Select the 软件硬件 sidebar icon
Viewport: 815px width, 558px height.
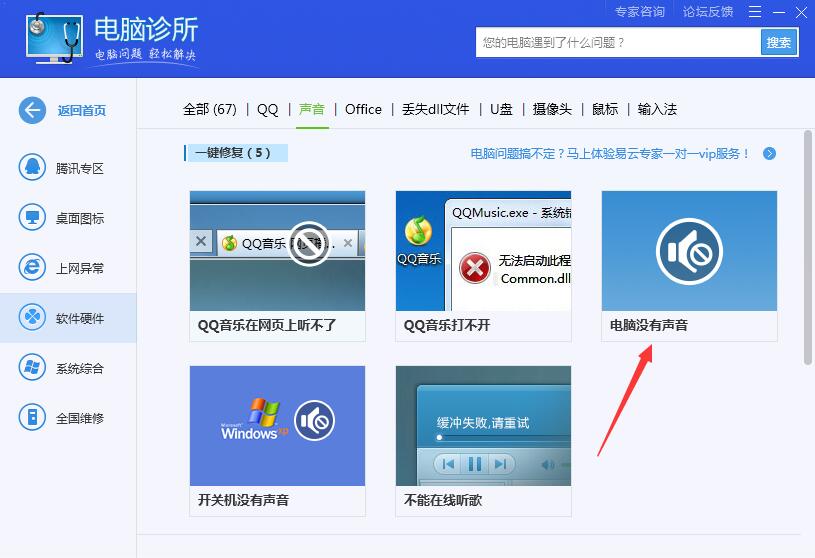coord(32,317)
